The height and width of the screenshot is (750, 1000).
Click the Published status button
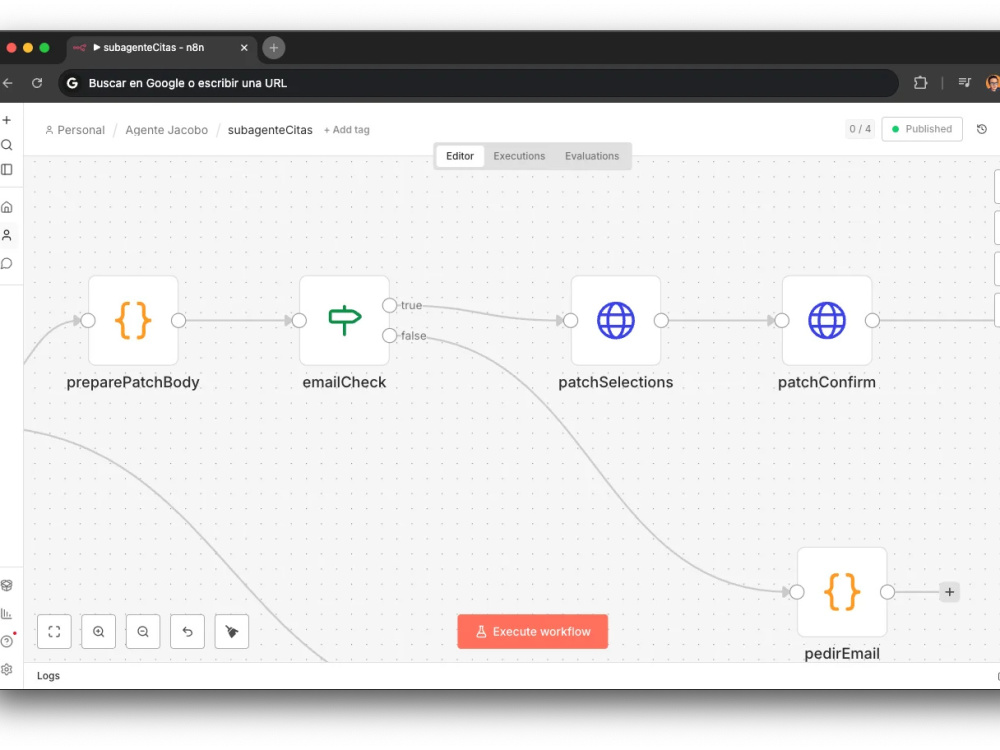pyautogui.click(x=922, y=129)
